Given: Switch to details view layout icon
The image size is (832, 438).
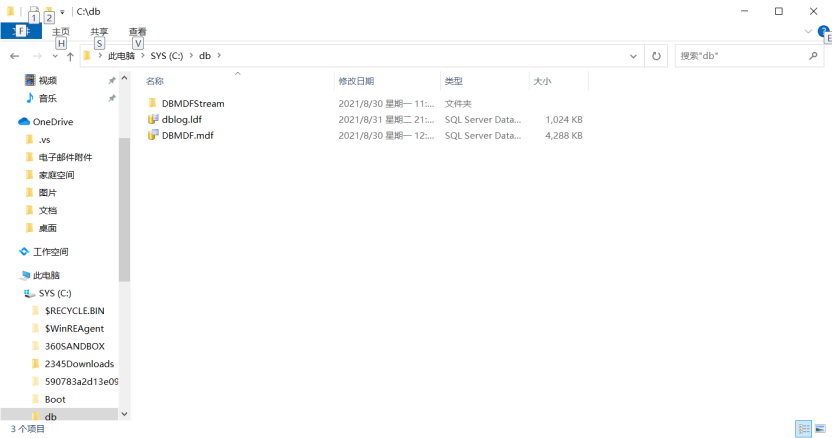Looking at the screenshot, I should pyautogui.click(x=803, y=428).
